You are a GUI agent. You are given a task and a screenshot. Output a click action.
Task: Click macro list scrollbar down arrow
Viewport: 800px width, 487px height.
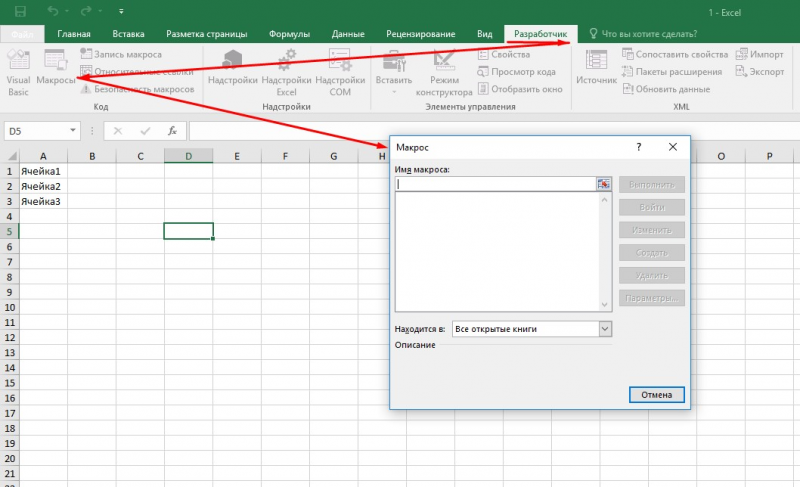pos(605,305)
